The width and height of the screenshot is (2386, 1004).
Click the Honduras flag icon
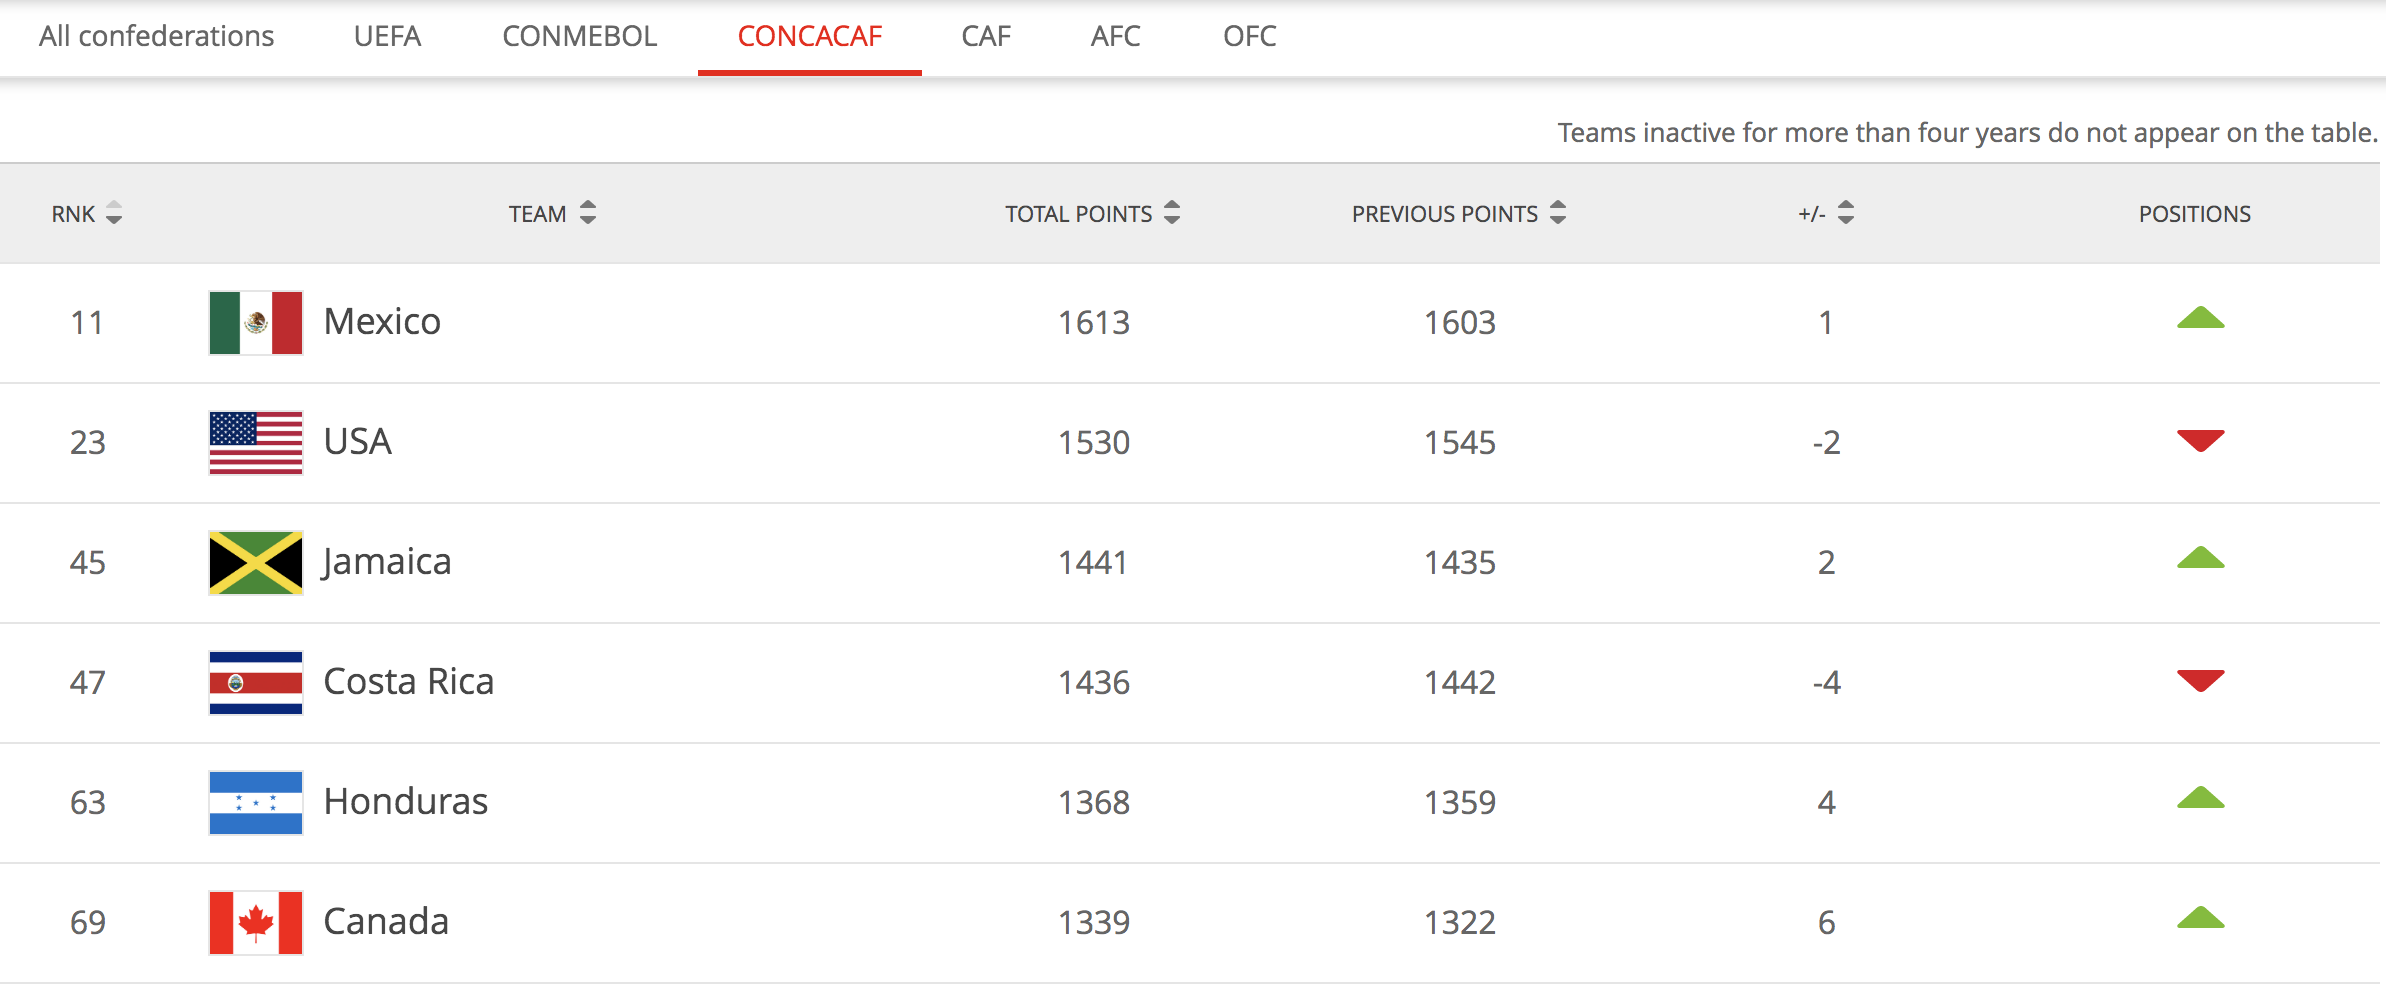tap(256, 803)
